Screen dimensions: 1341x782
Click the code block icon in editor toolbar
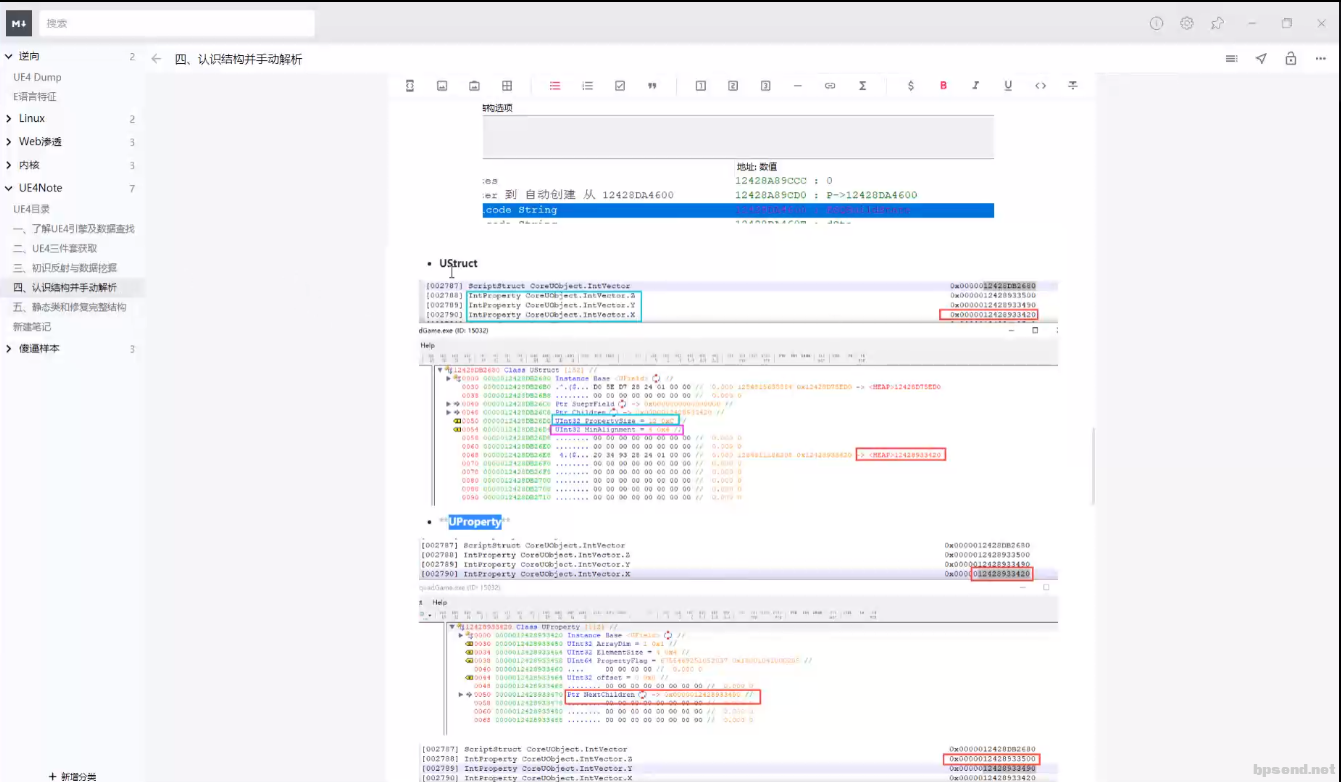point(410,86)
